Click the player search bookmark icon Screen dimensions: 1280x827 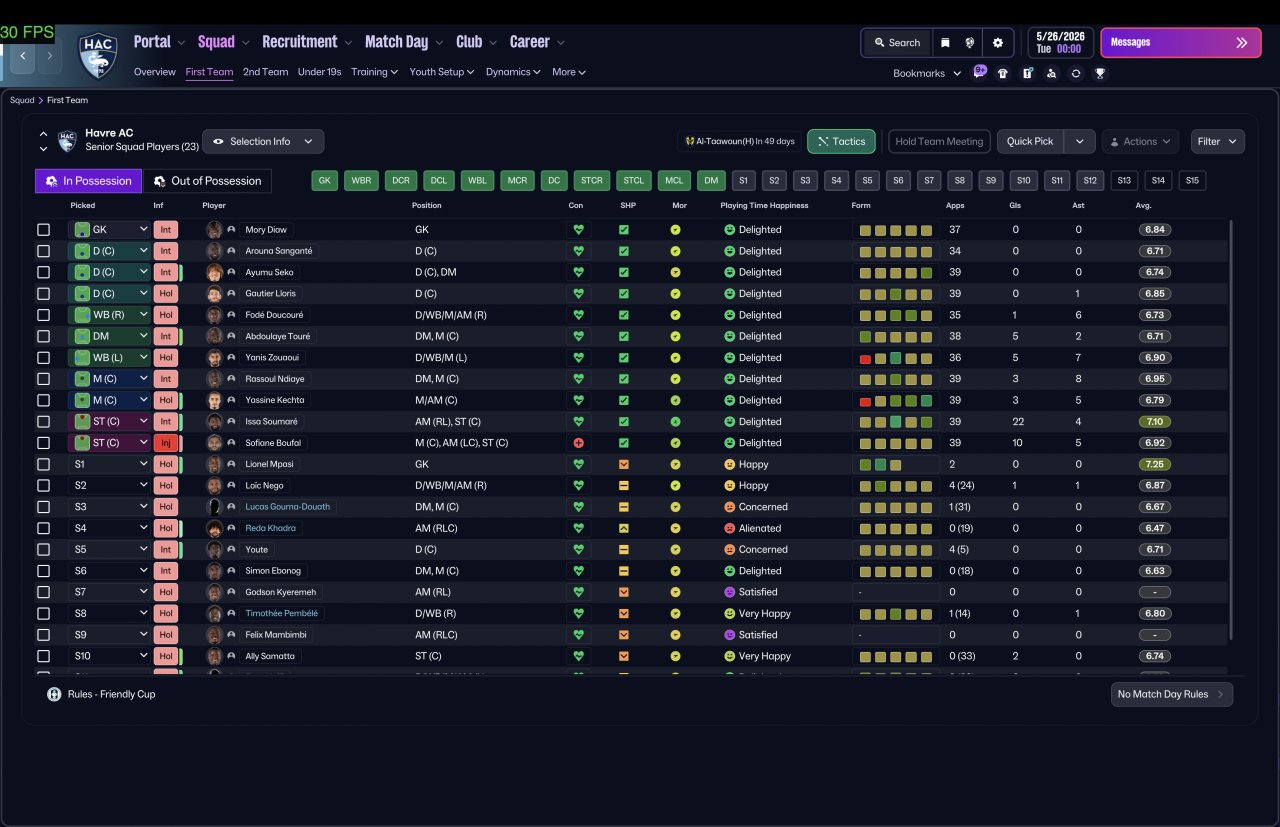[x=1051, y=73]
